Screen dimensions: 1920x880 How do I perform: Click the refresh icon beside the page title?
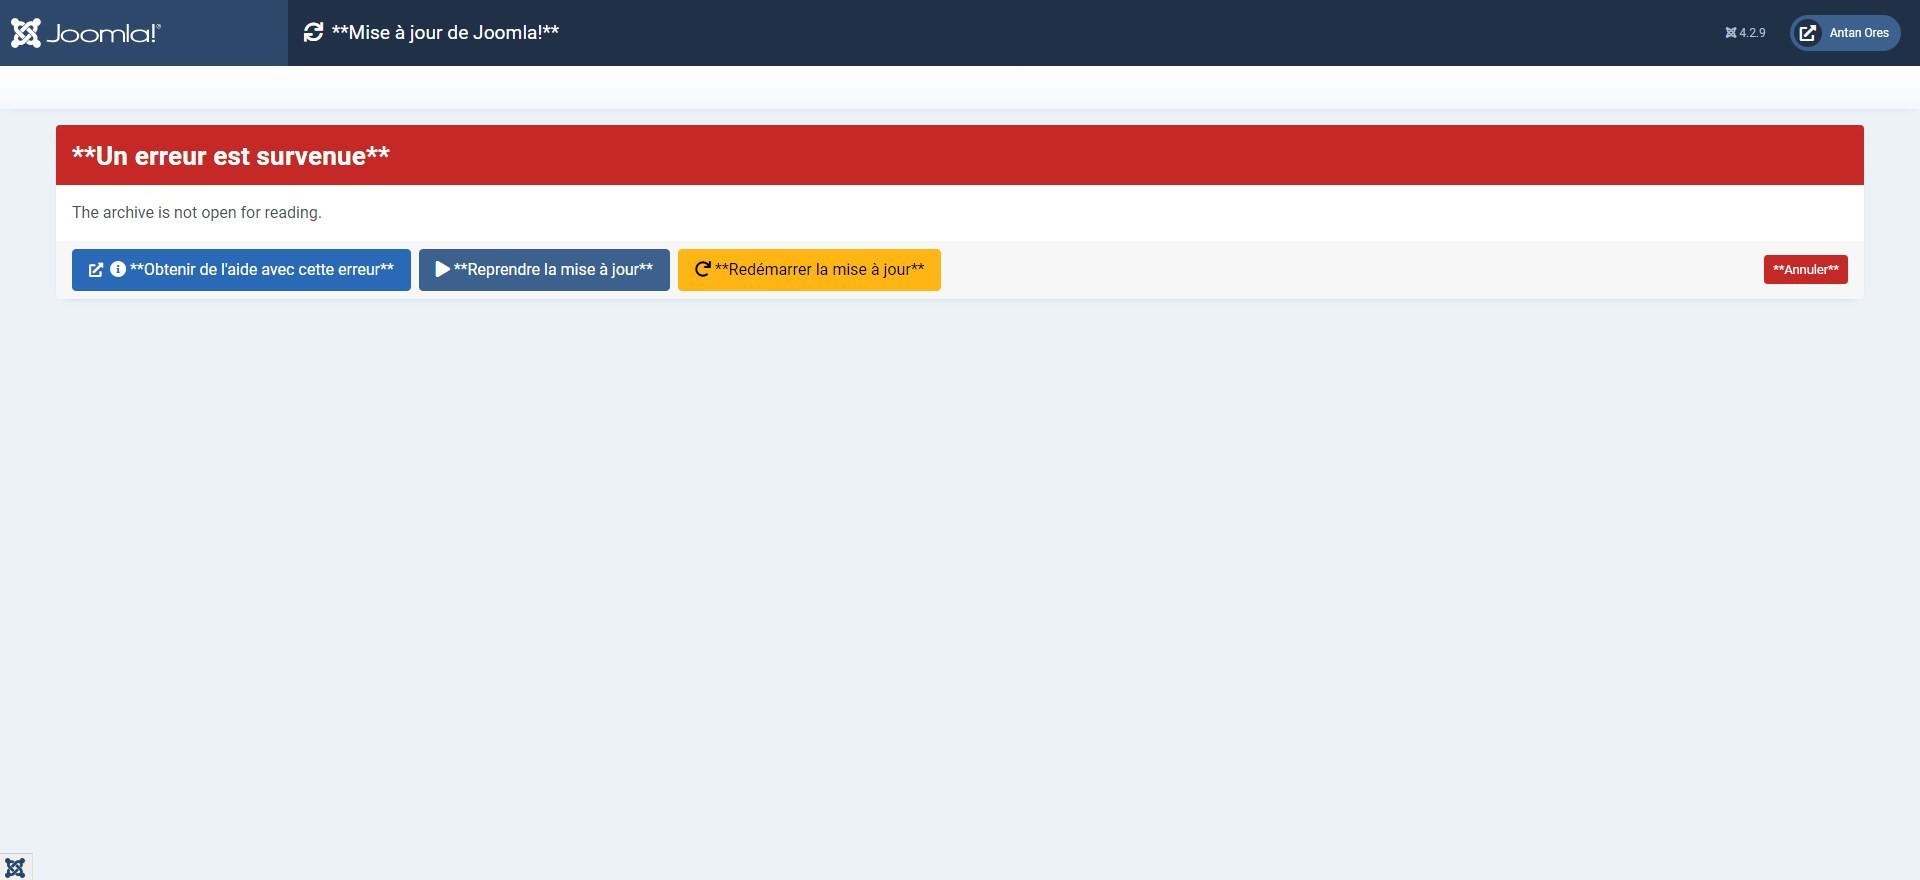point(313,33)
